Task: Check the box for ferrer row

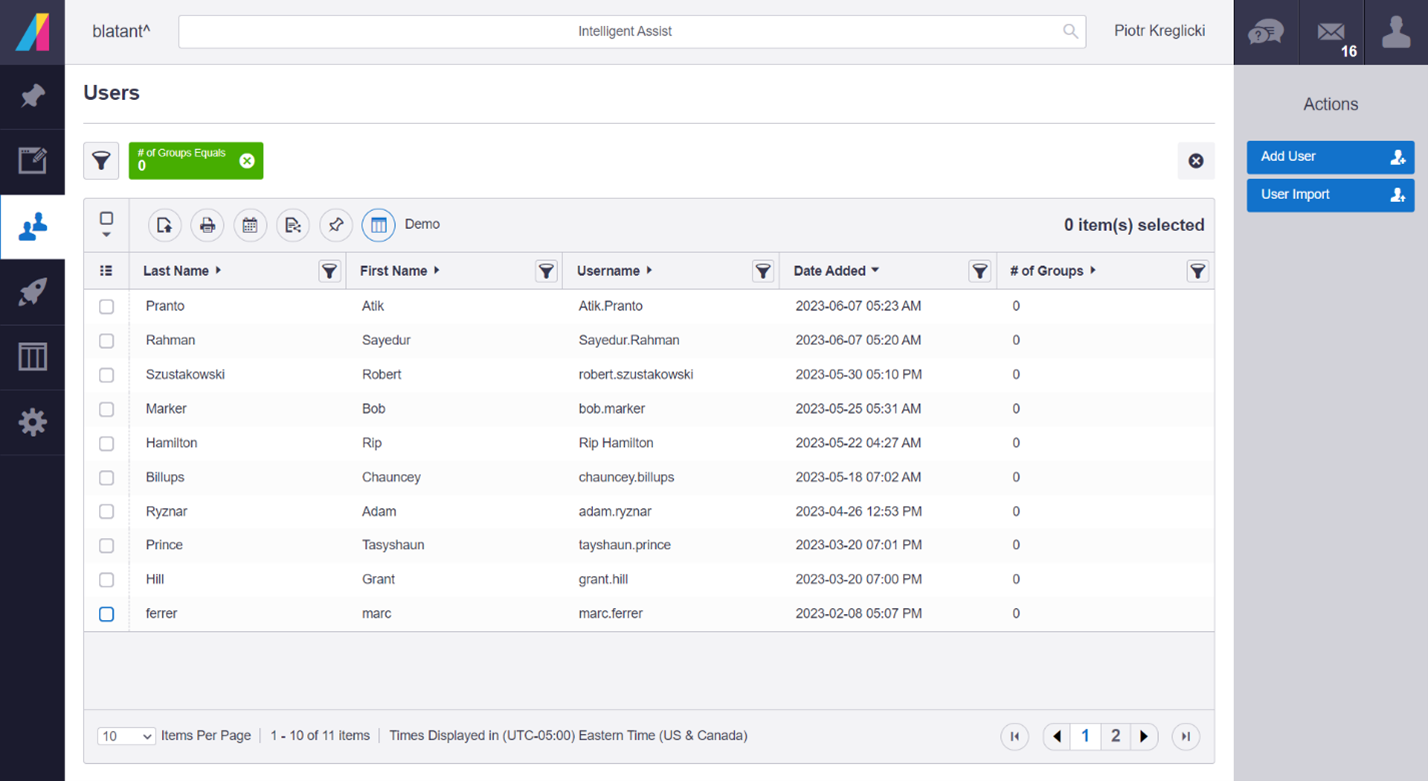Action: click(106, 614)
